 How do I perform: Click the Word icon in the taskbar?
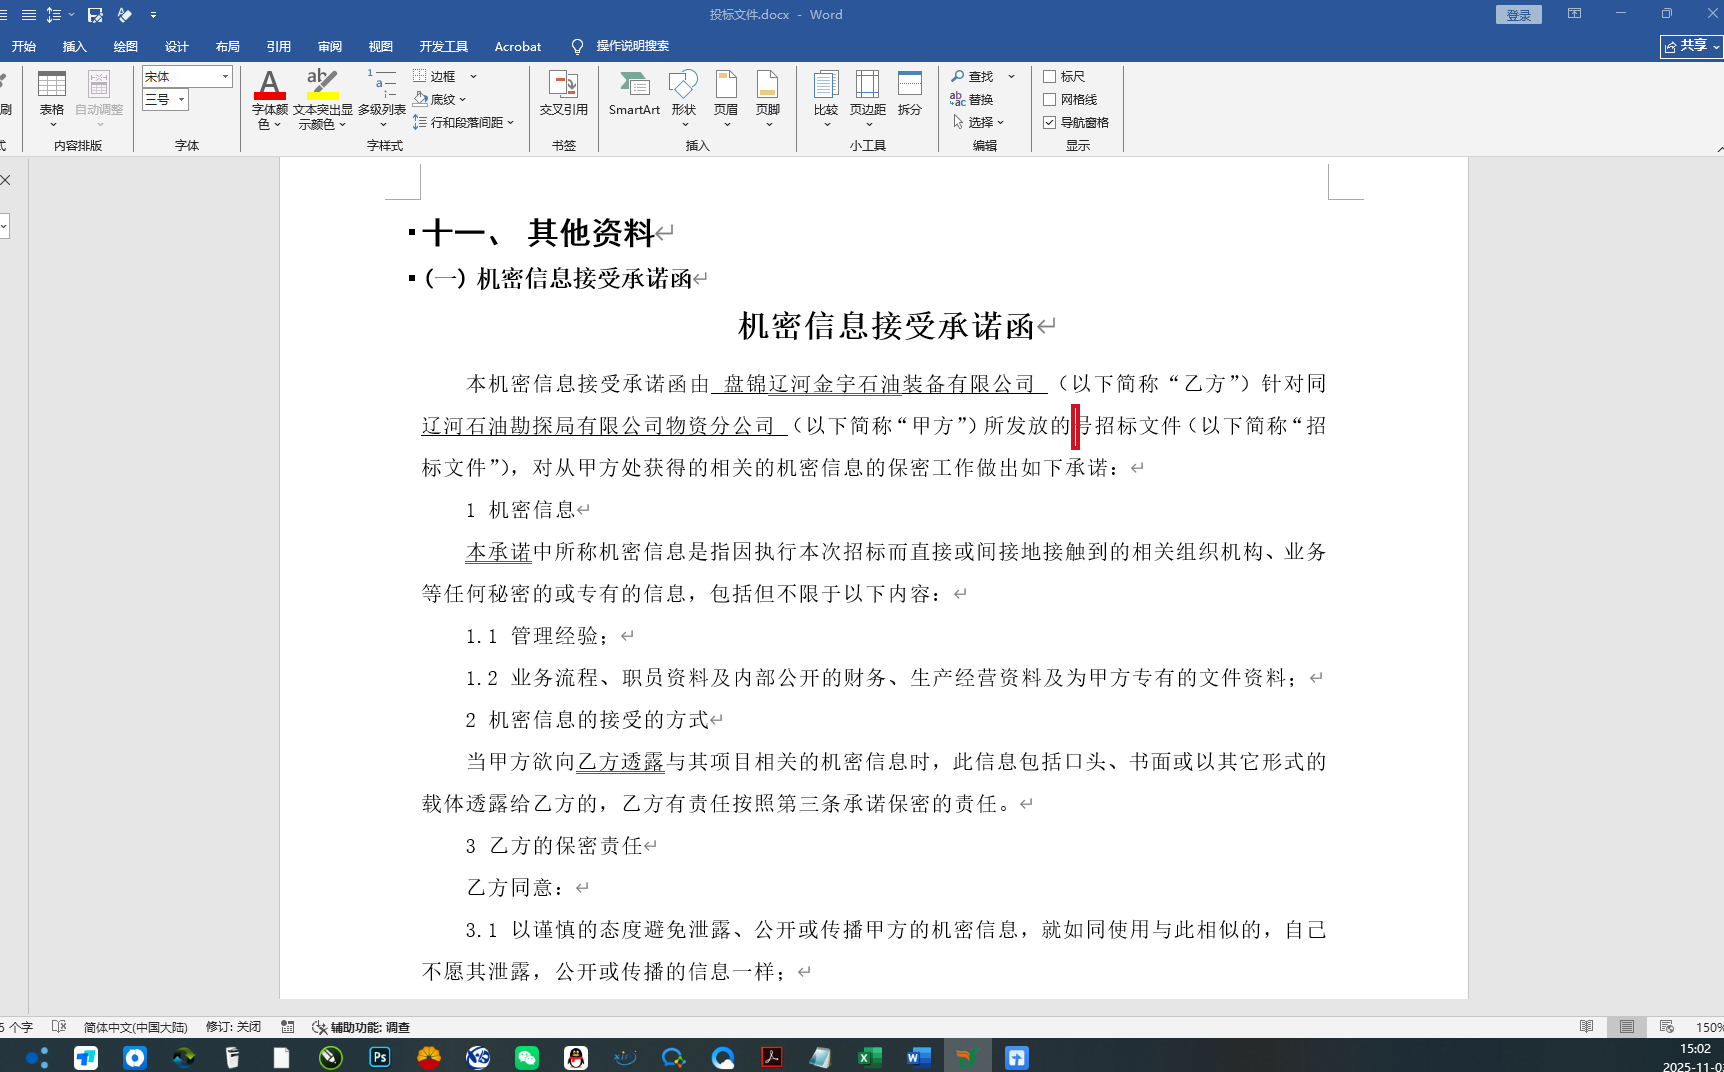918,1057
